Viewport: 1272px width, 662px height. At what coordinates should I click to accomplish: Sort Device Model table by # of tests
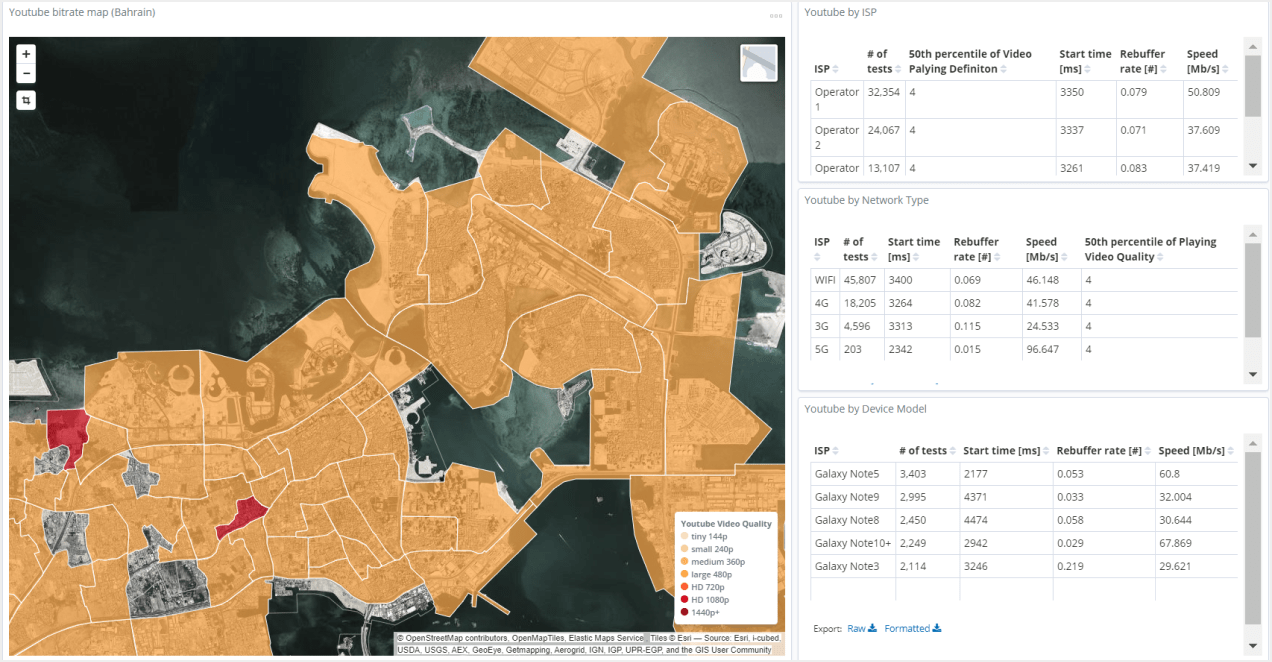pyautogui.click(x=953, y=451)
